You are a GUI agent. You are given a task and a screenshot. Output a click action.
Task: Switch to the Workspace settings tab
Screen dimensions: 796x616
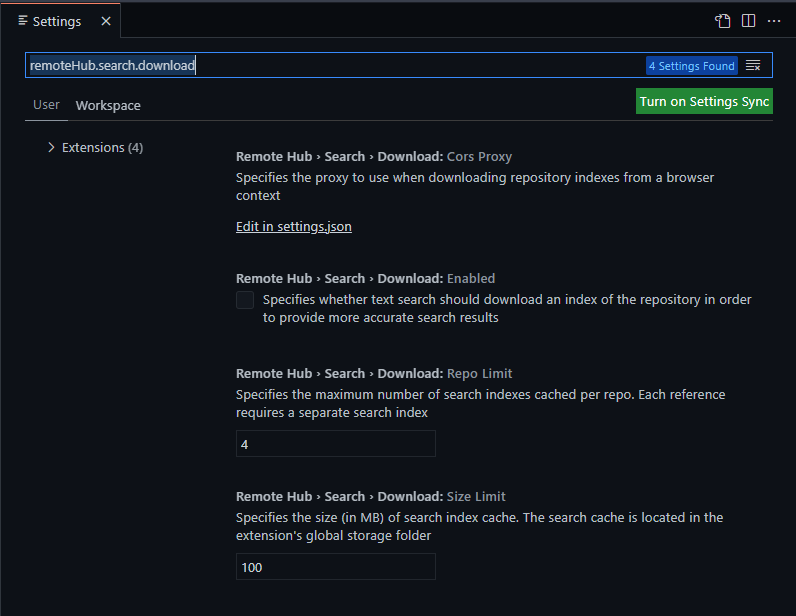click(x=108, y=105)
